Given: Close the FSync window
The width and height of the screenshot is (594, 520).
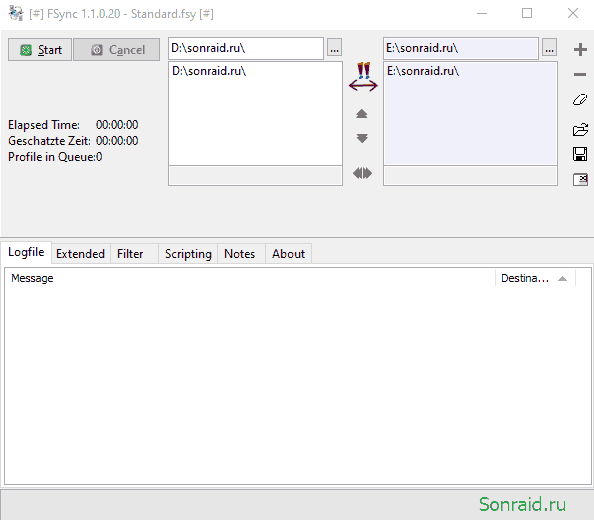Looking at the screenshot, I should point(572,14).
